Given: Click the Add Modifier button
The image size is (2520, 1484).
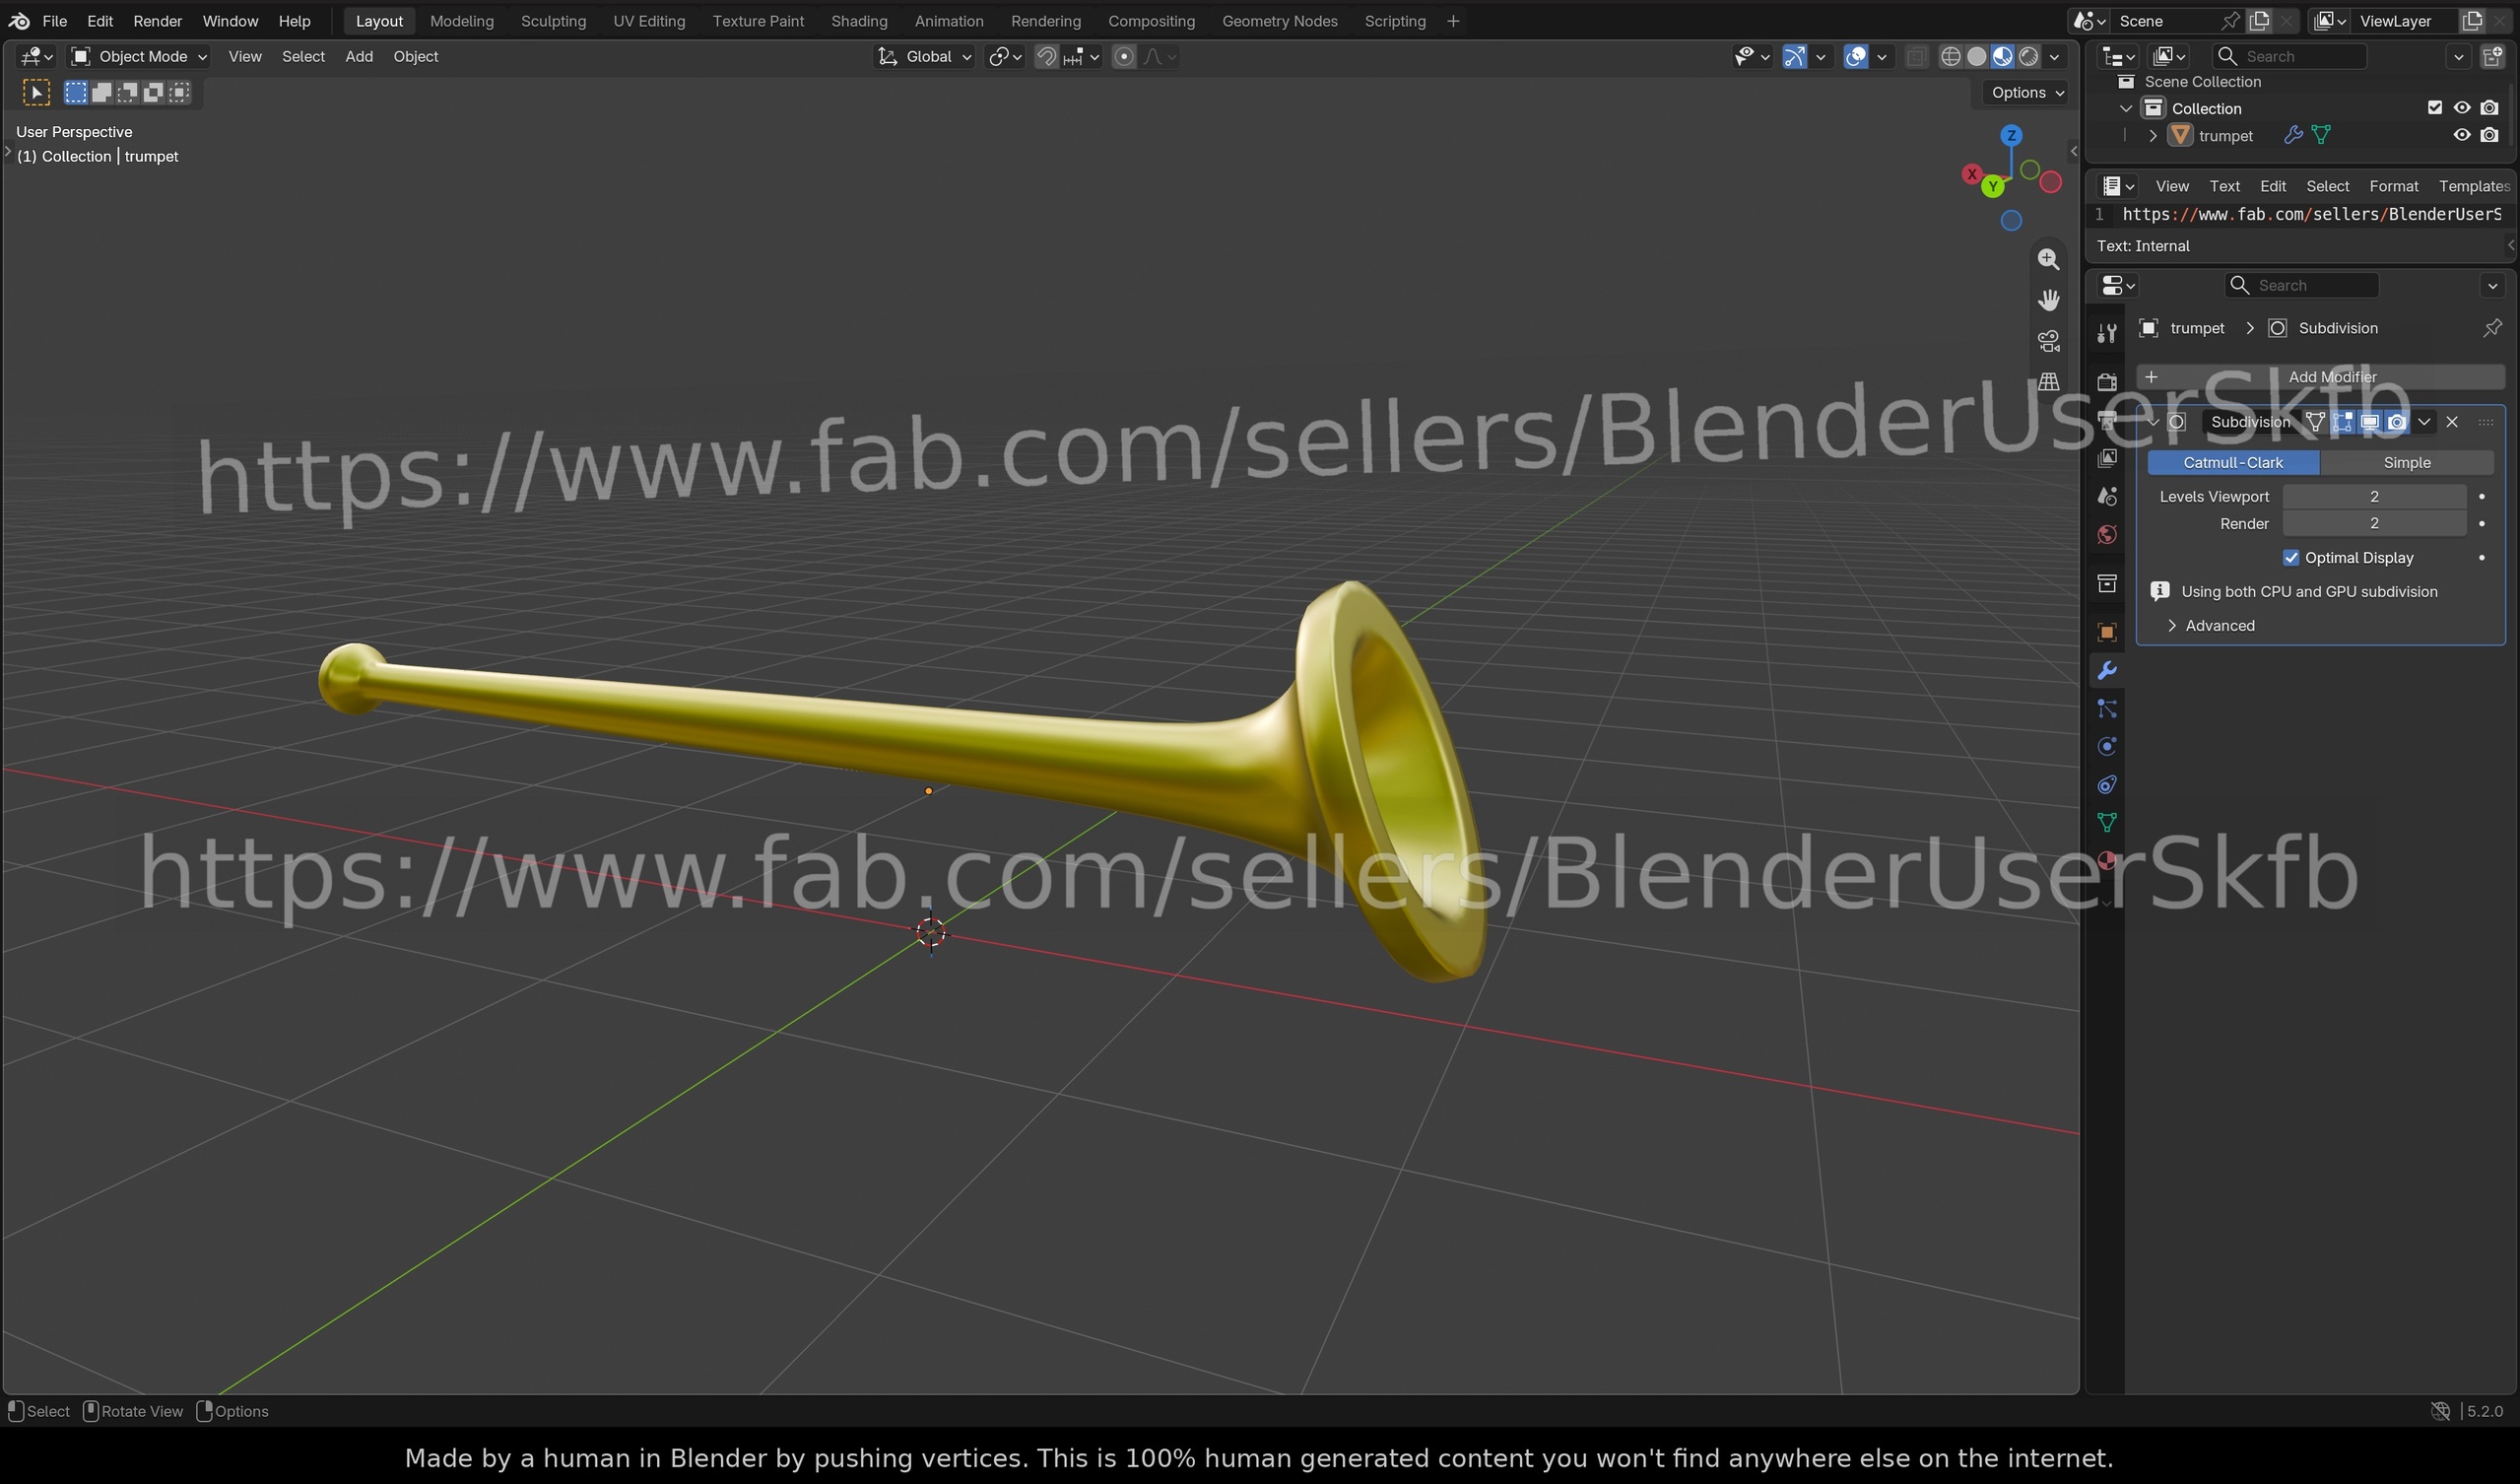Looking at the screenshot, I should tap(2320, 376).
